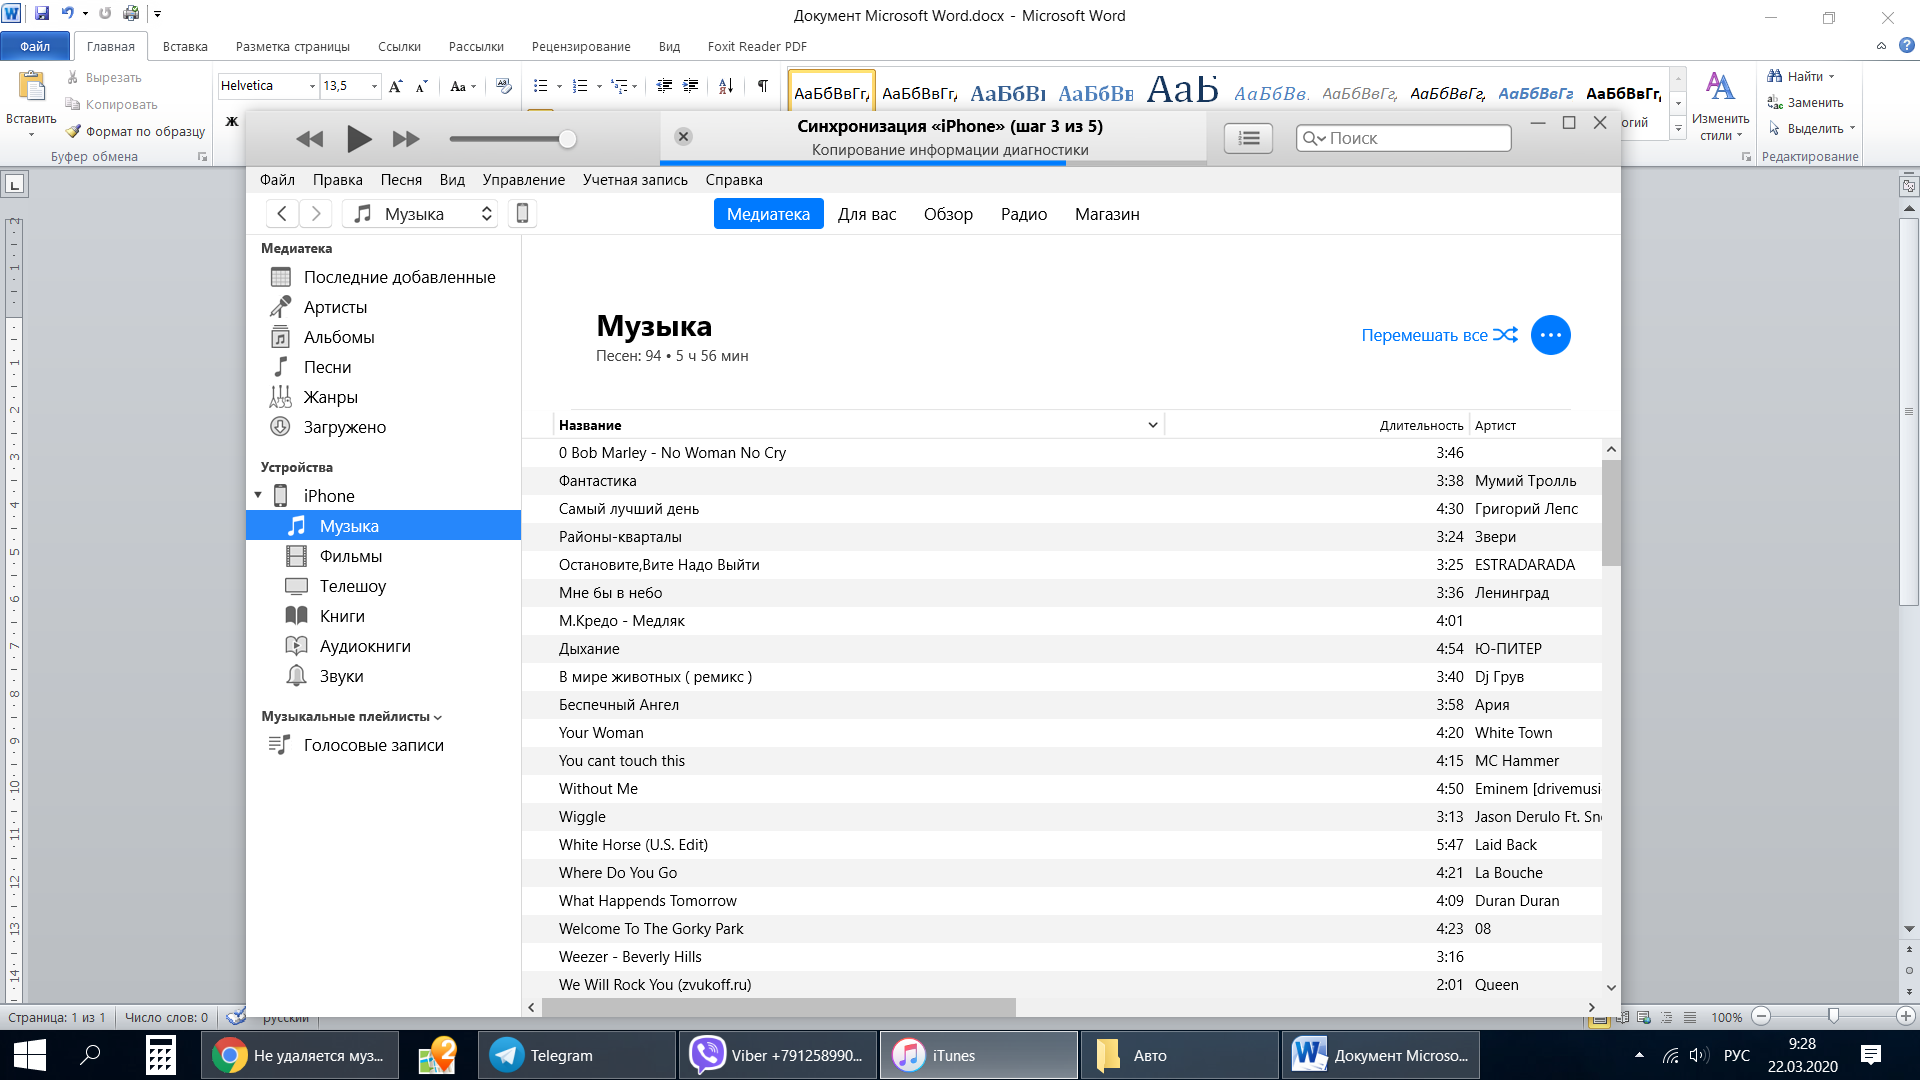Screen dimensions: 1920x1080
Task: Open the iTunes Up Next list icon
Action: pyautogui.click(x=1248, y=138)
